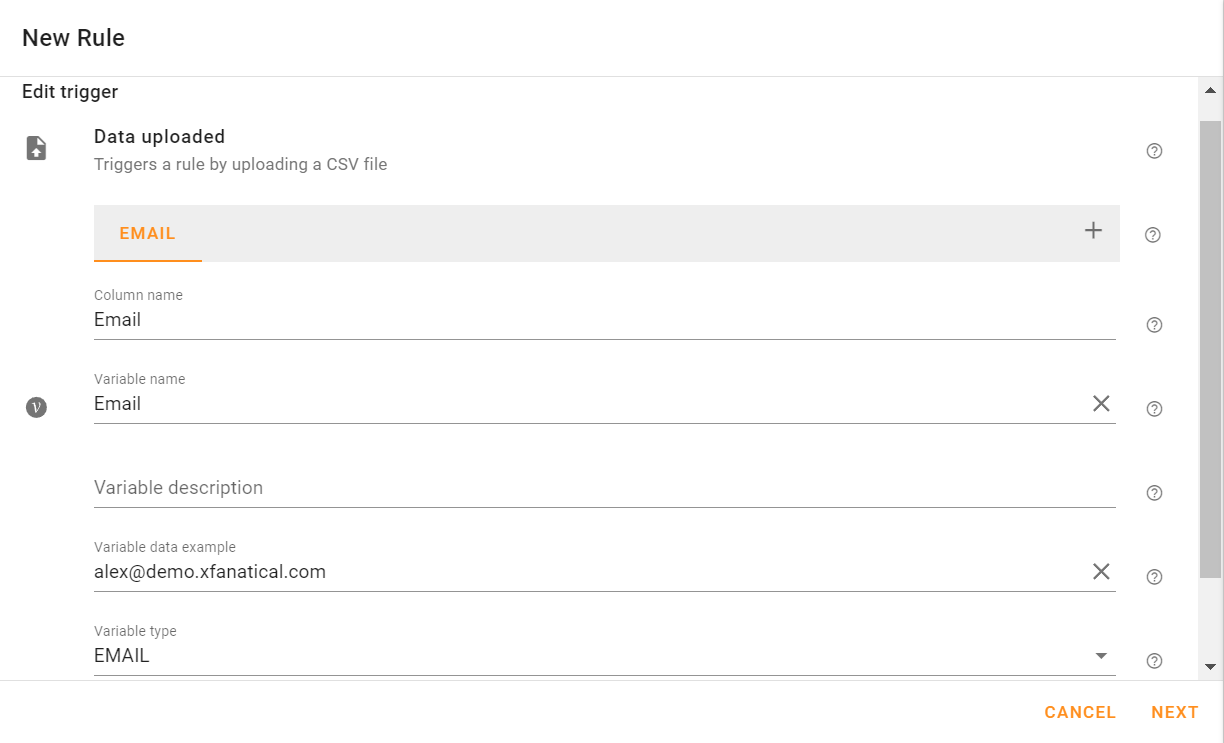This screenshot has height=743, width=1224.
Task: Click the scrollbar down arrow
Action: coord(1209,667)
